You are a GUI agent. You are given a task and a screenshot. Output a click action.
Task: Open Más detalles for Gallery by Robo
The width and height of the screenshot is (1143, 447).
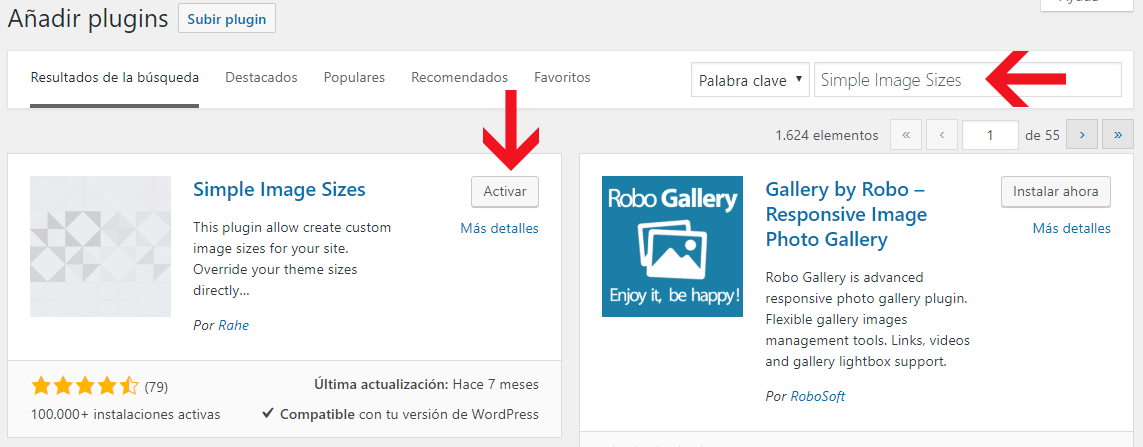point(1072,228)
